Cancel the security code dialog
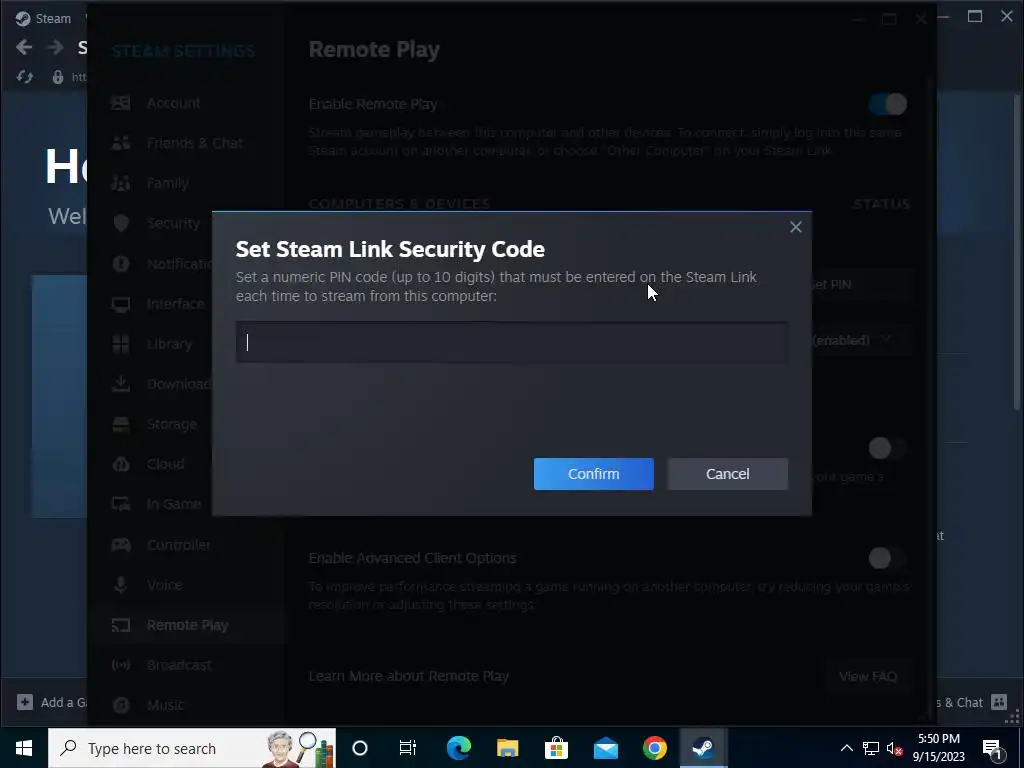This screenshot has width=1024, height=768. coord(727,473)
